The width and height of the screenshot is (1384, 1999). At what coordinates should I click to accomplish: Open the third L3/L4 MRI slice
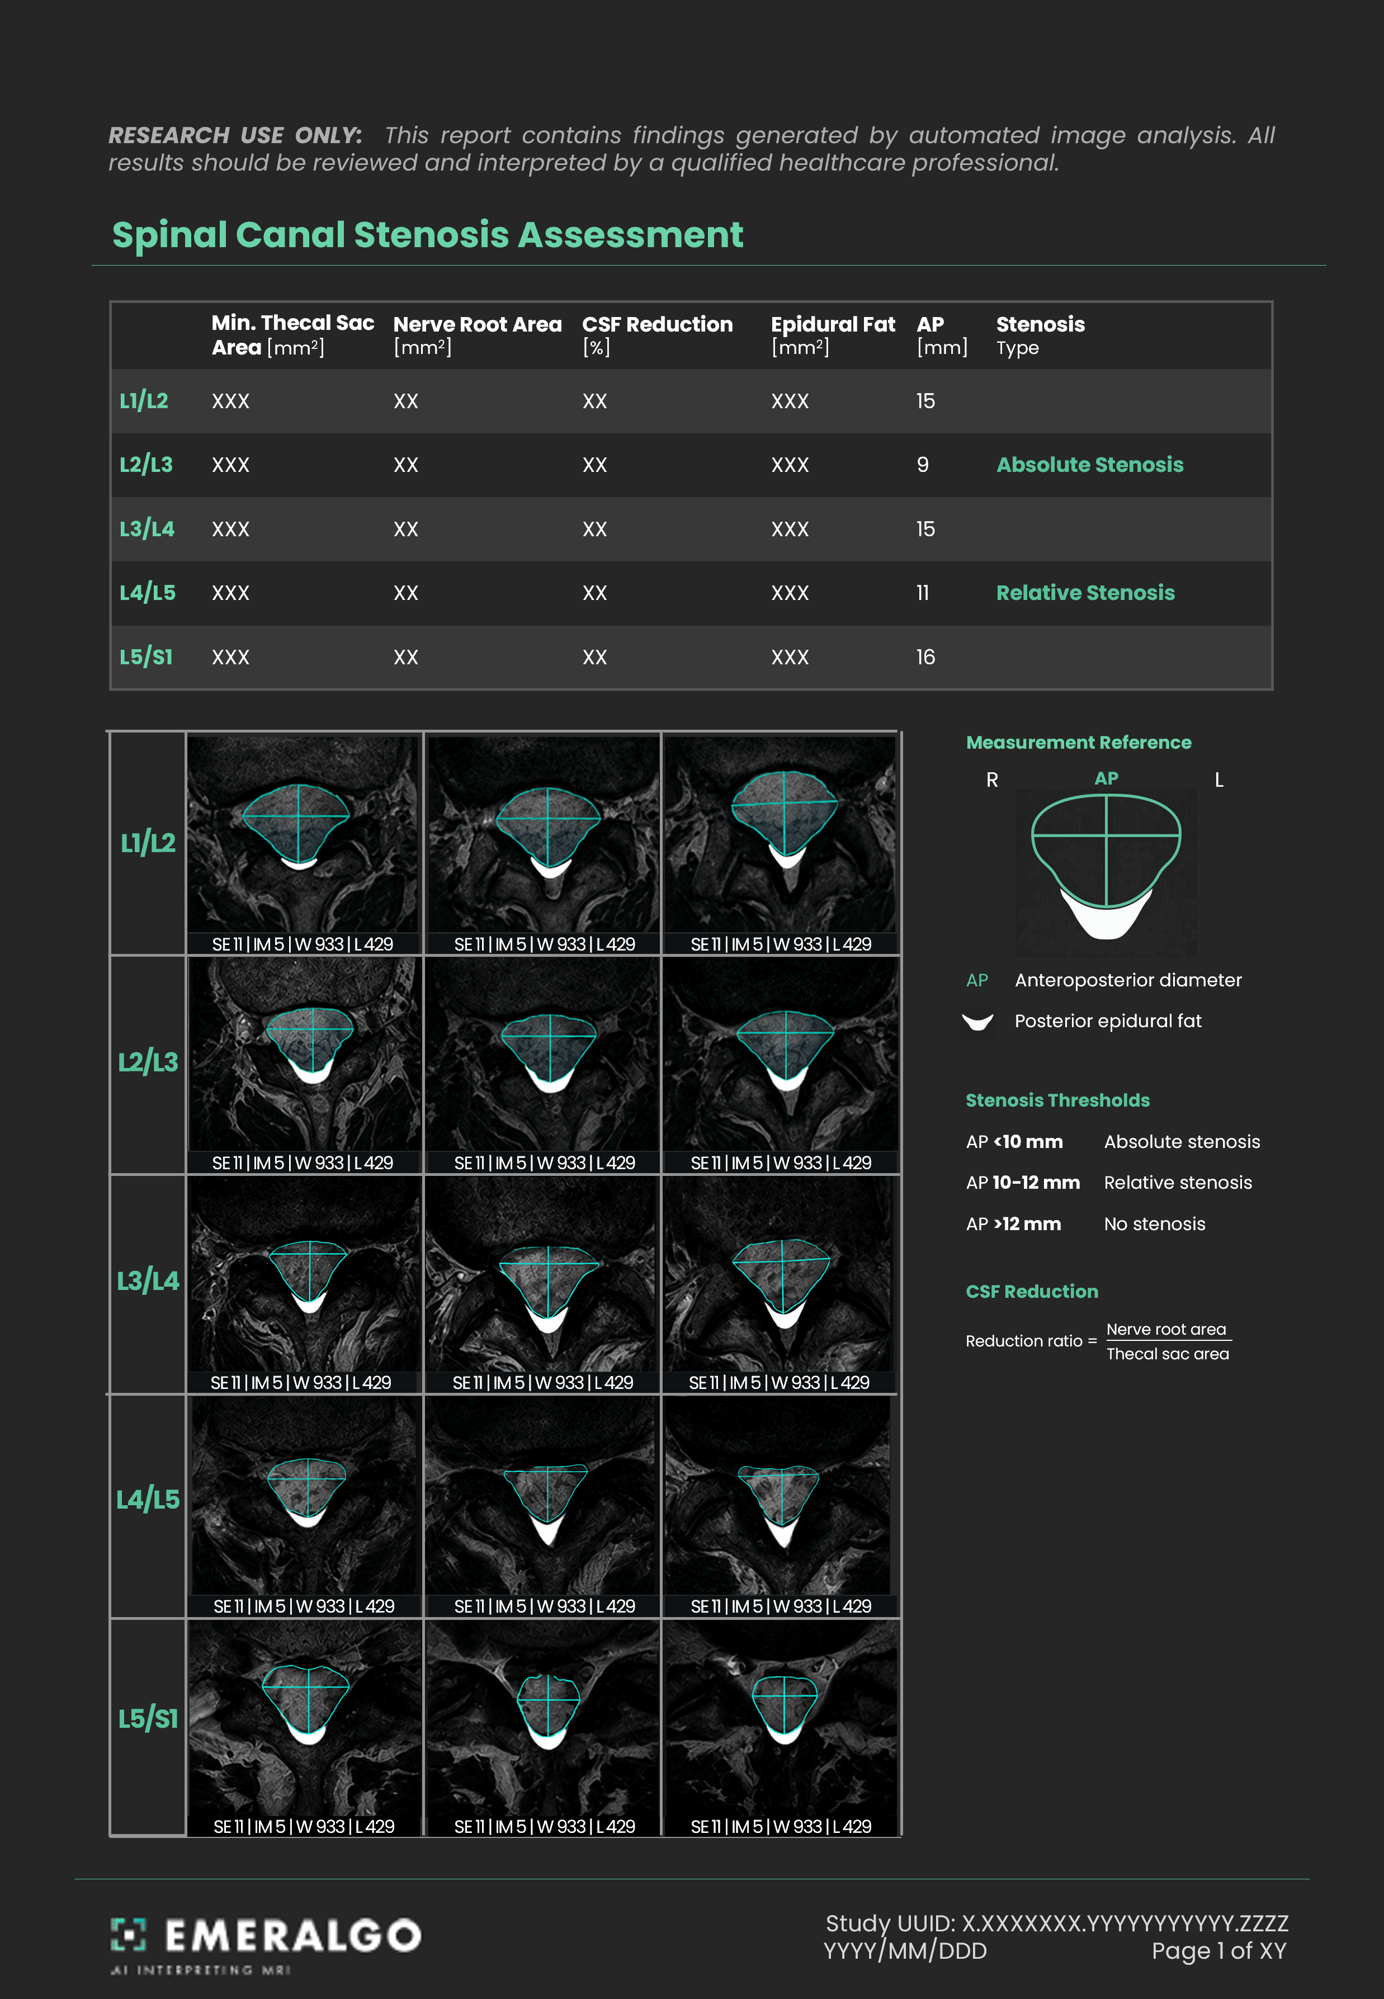(780, 1284)
